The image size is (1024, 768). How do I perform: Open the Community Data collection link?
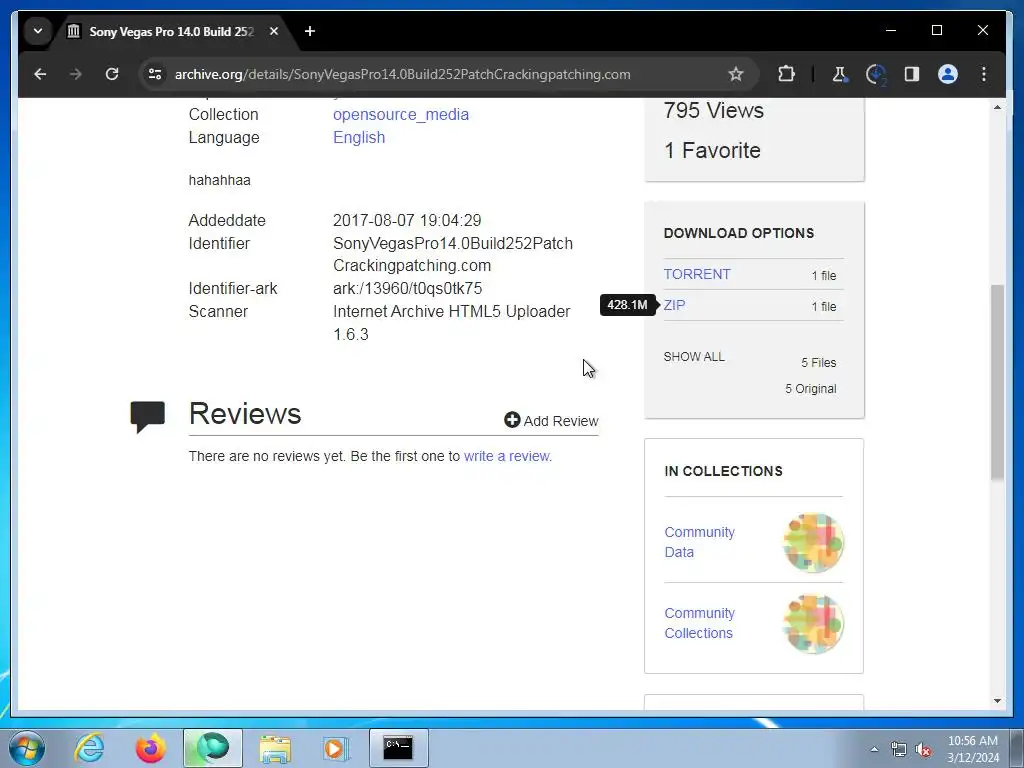coord(699,542)
